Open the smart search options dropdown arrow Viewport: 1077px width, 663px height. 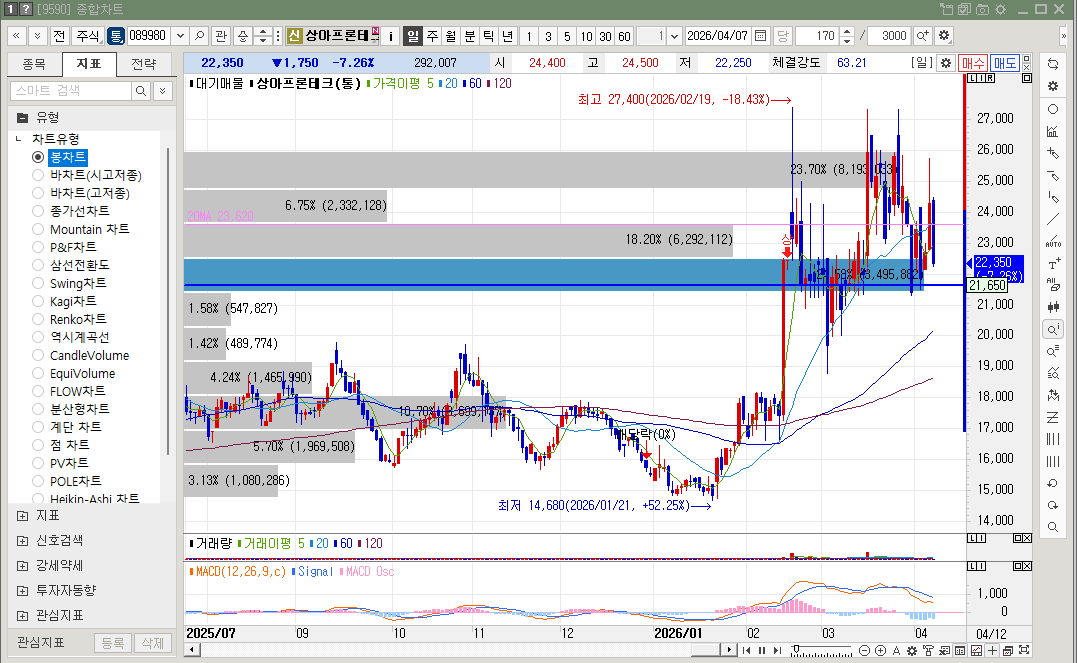163,91
